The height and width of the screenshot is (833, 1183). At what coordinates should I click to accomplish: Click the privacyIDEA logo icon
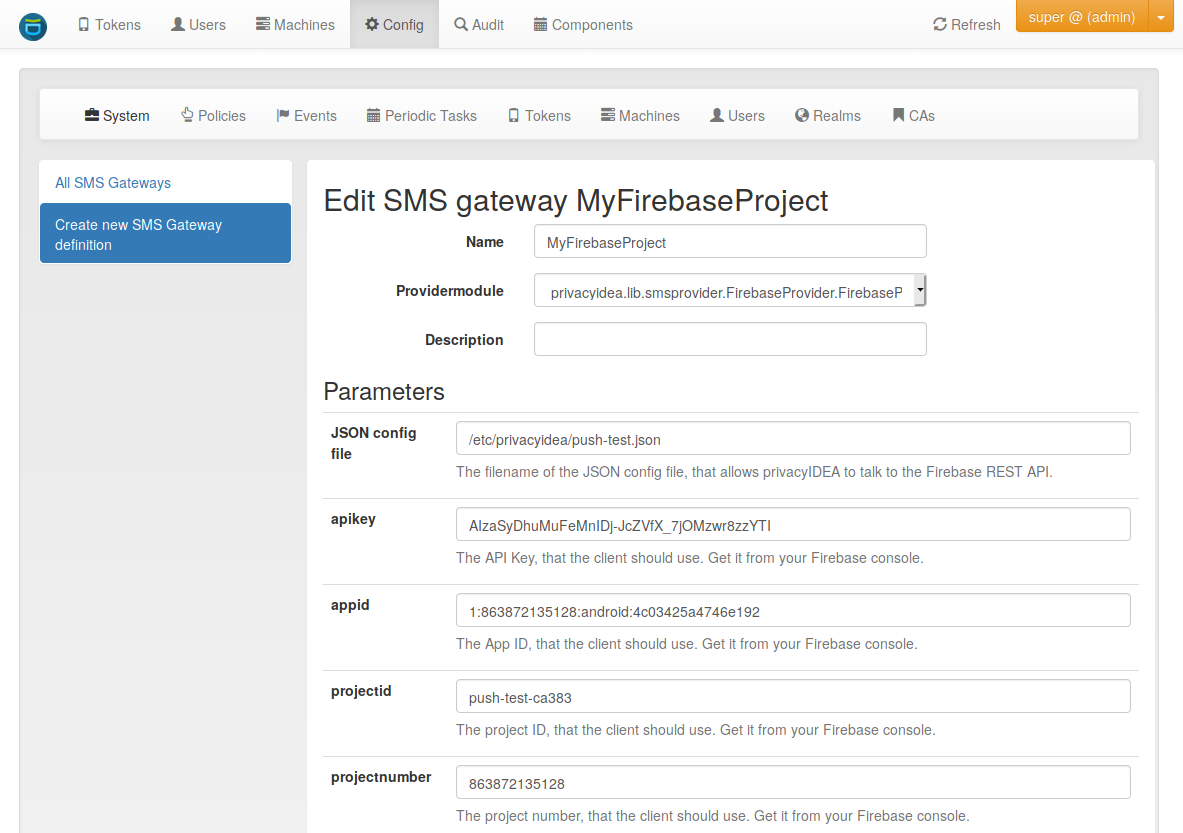(33, 25)
